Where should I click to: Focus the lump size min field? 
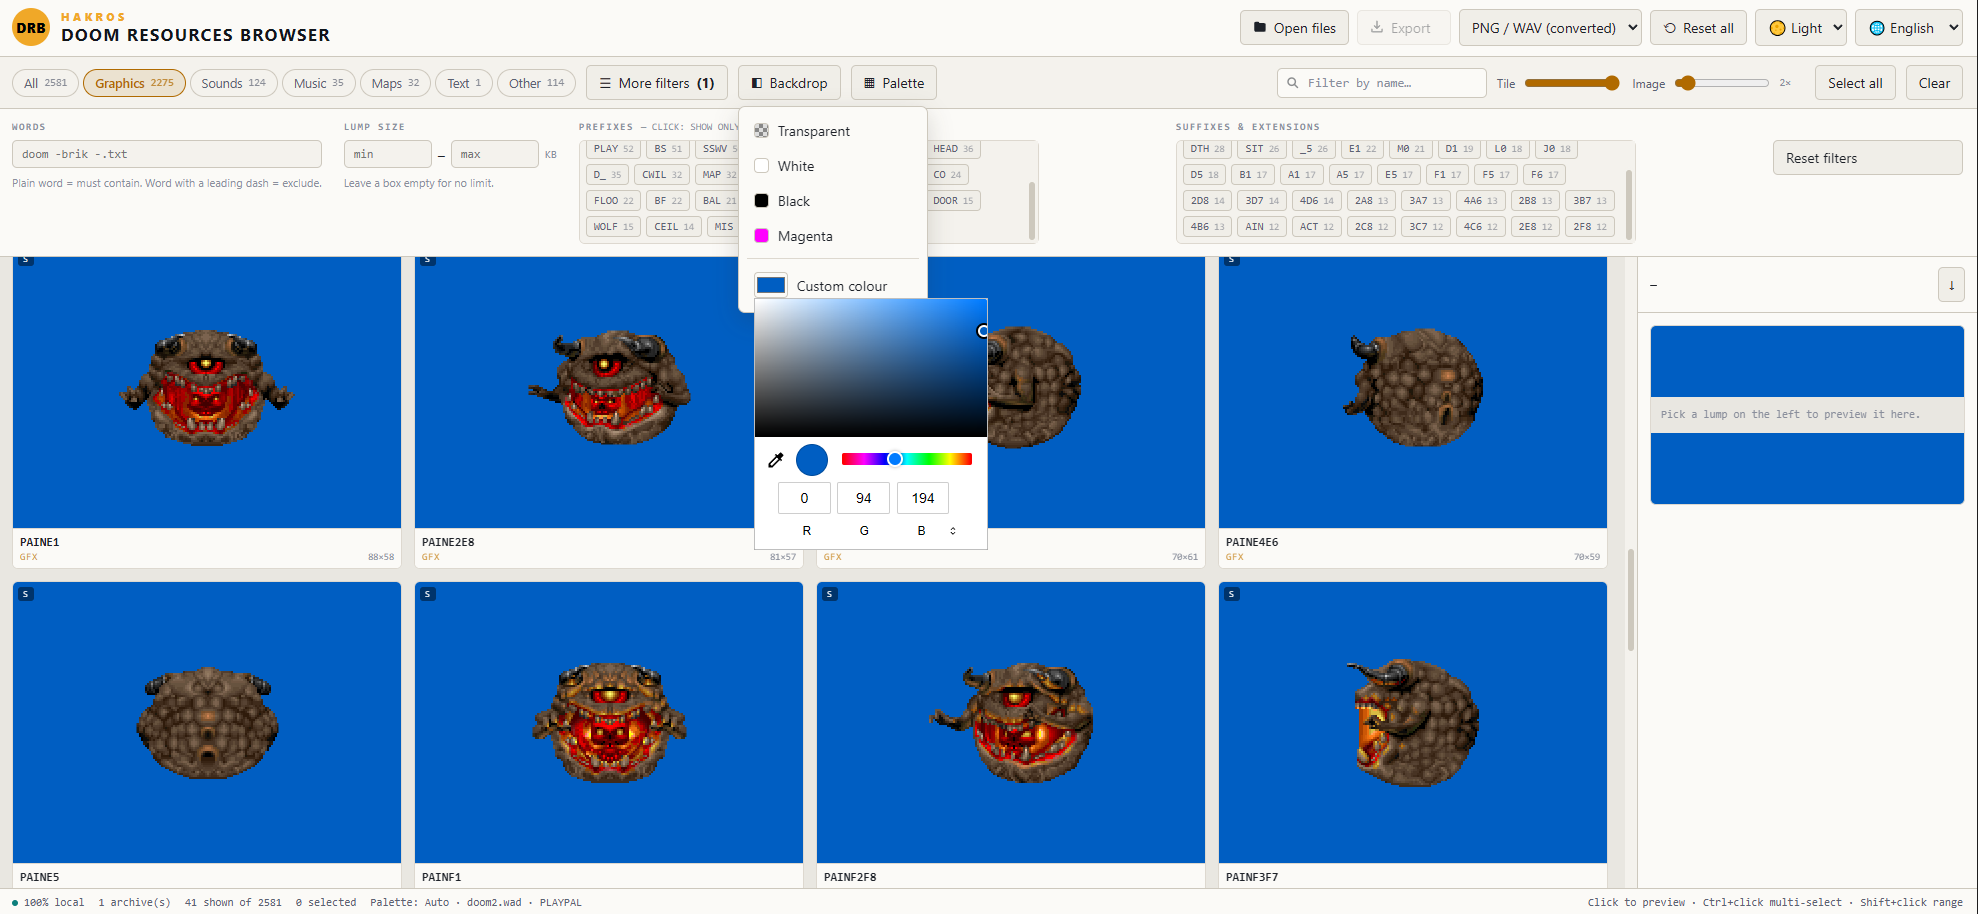pyautogui.click(x=388, y=154)
